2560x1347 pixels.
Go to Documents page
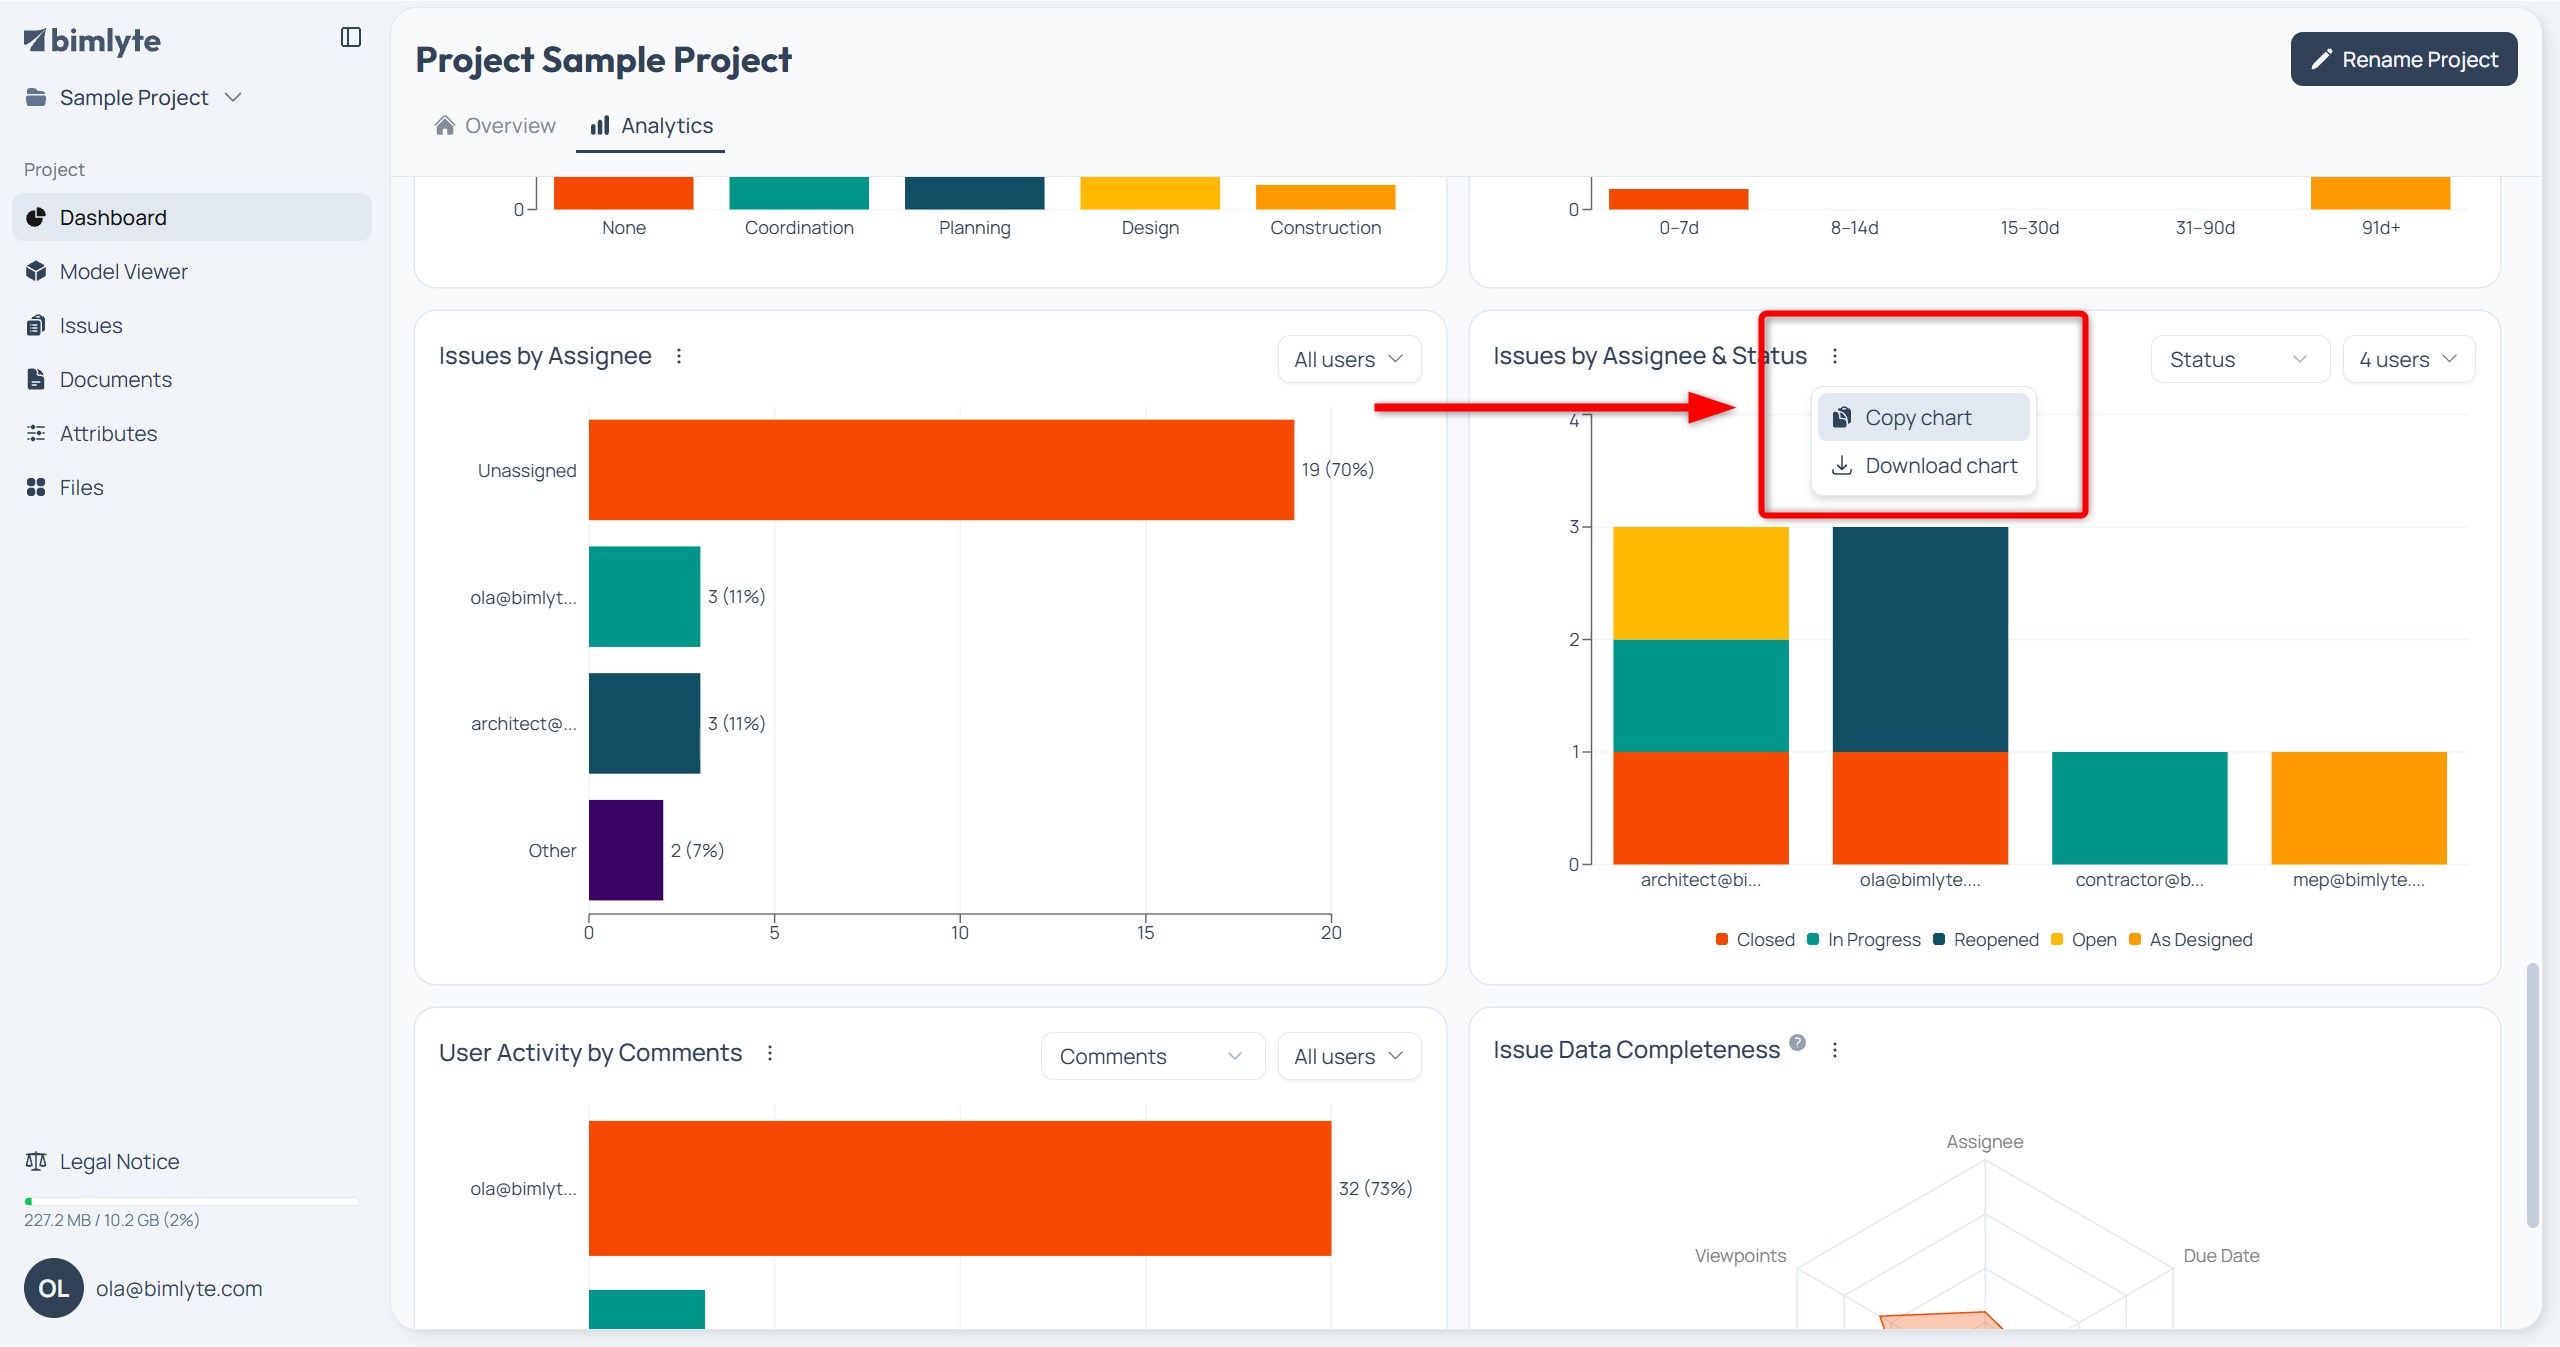(x=192, y=379)
